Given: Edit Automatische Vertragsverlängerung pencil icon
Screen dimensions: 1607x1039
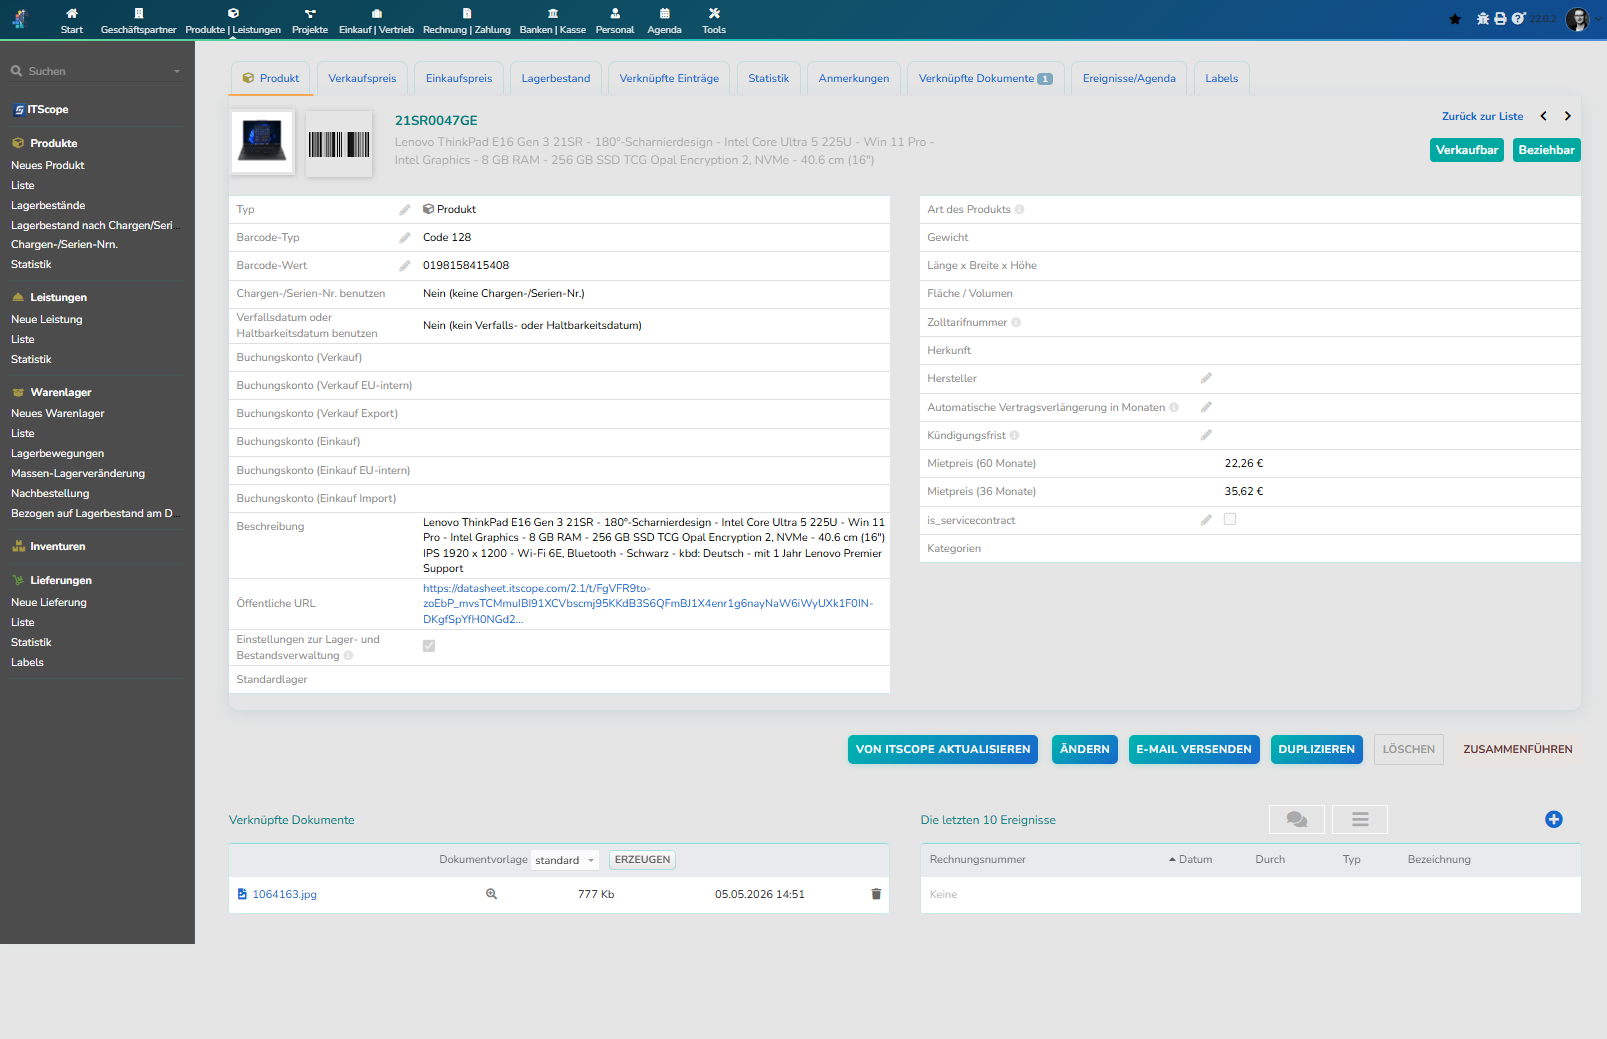Looking at the screenshot, I should click(x=1206, y=407).
